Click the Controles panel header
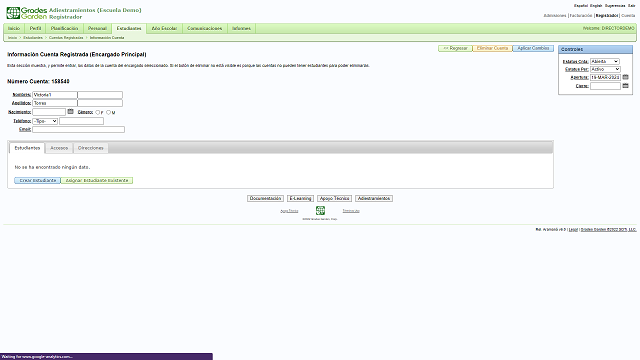Viewport: 640px width, 360px height. pos(595,49)
